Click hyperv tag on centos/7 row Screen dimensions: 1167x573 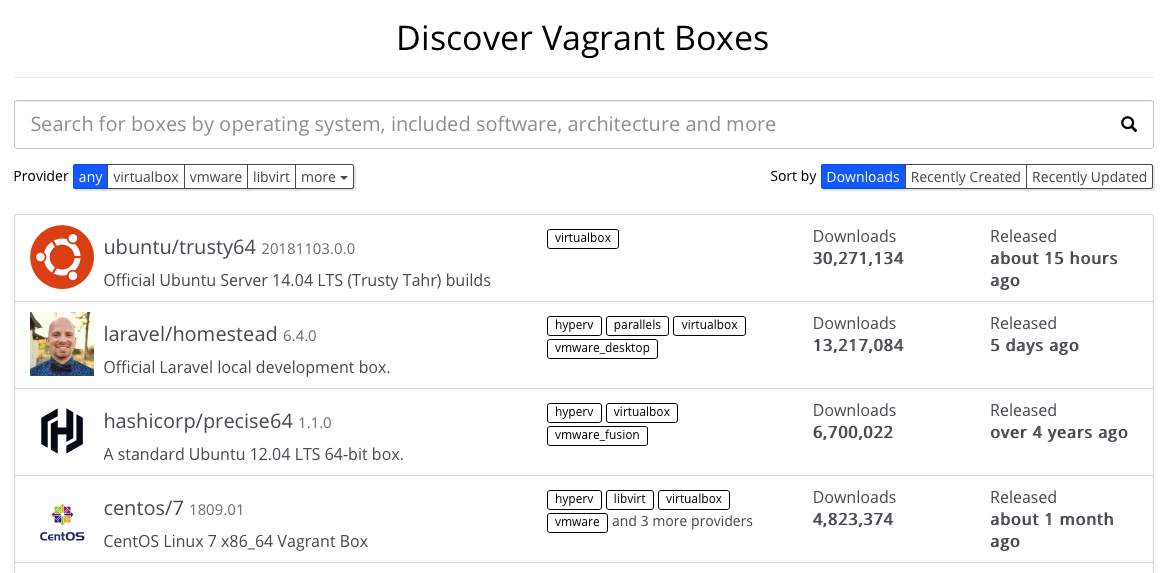(575, 499)
